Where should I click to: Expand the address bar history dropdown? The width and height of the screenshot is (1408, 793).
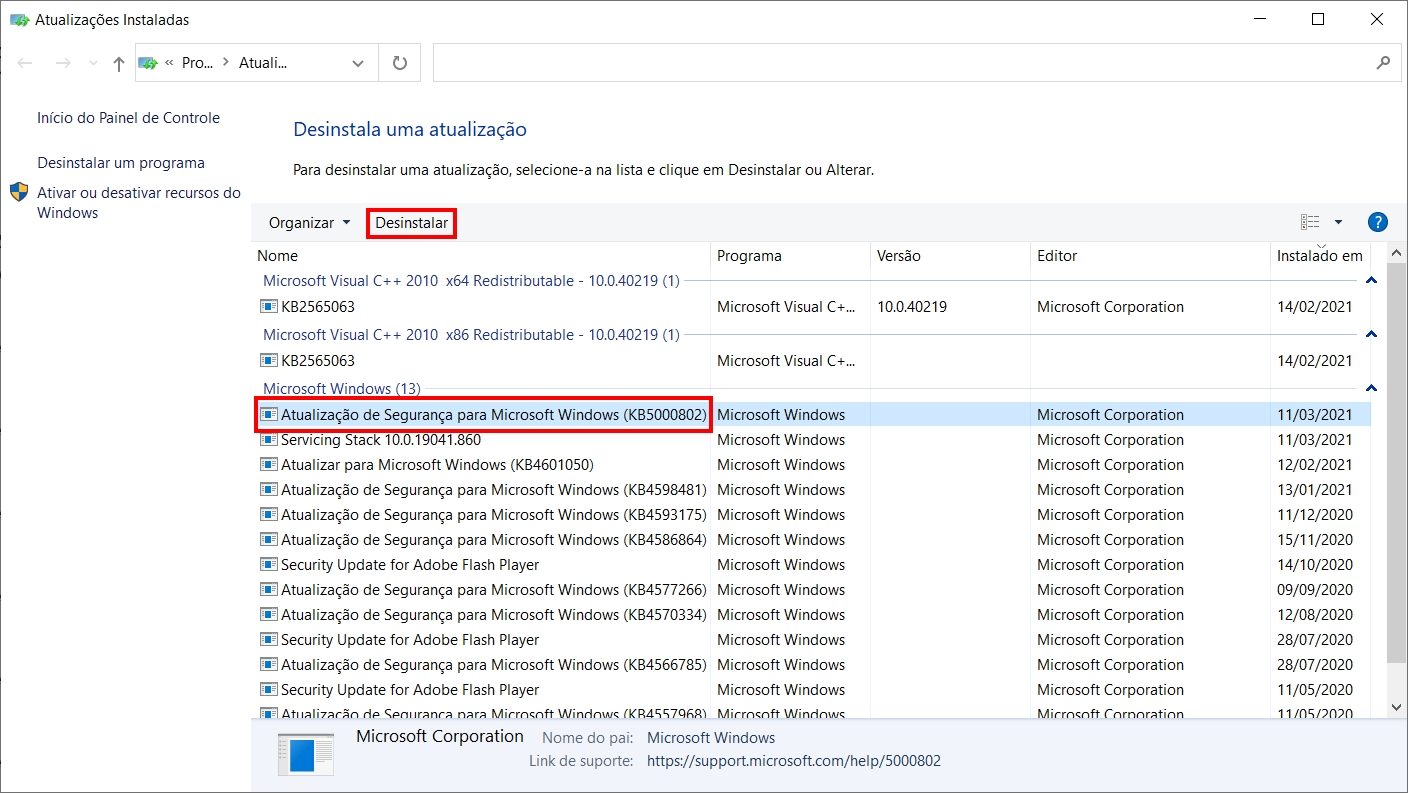pyautogui.click(x=358, y=63)
